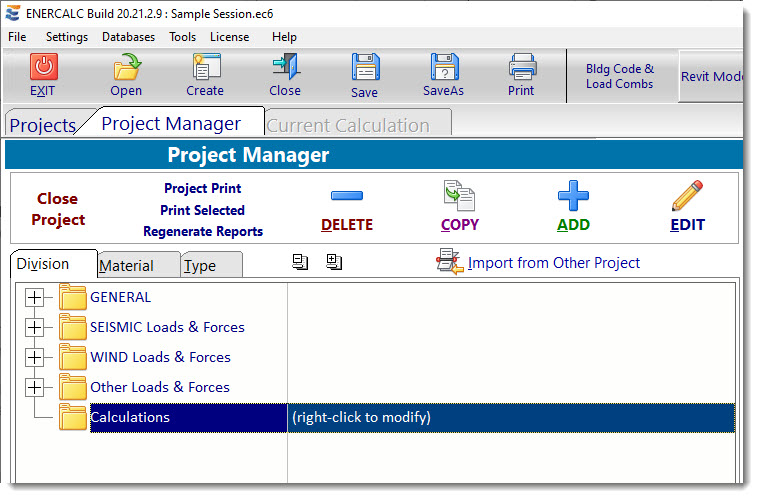Open a file with the Open folder icon
The height and width of the screenshot is (498, 758).
click(x=126, y=67)
